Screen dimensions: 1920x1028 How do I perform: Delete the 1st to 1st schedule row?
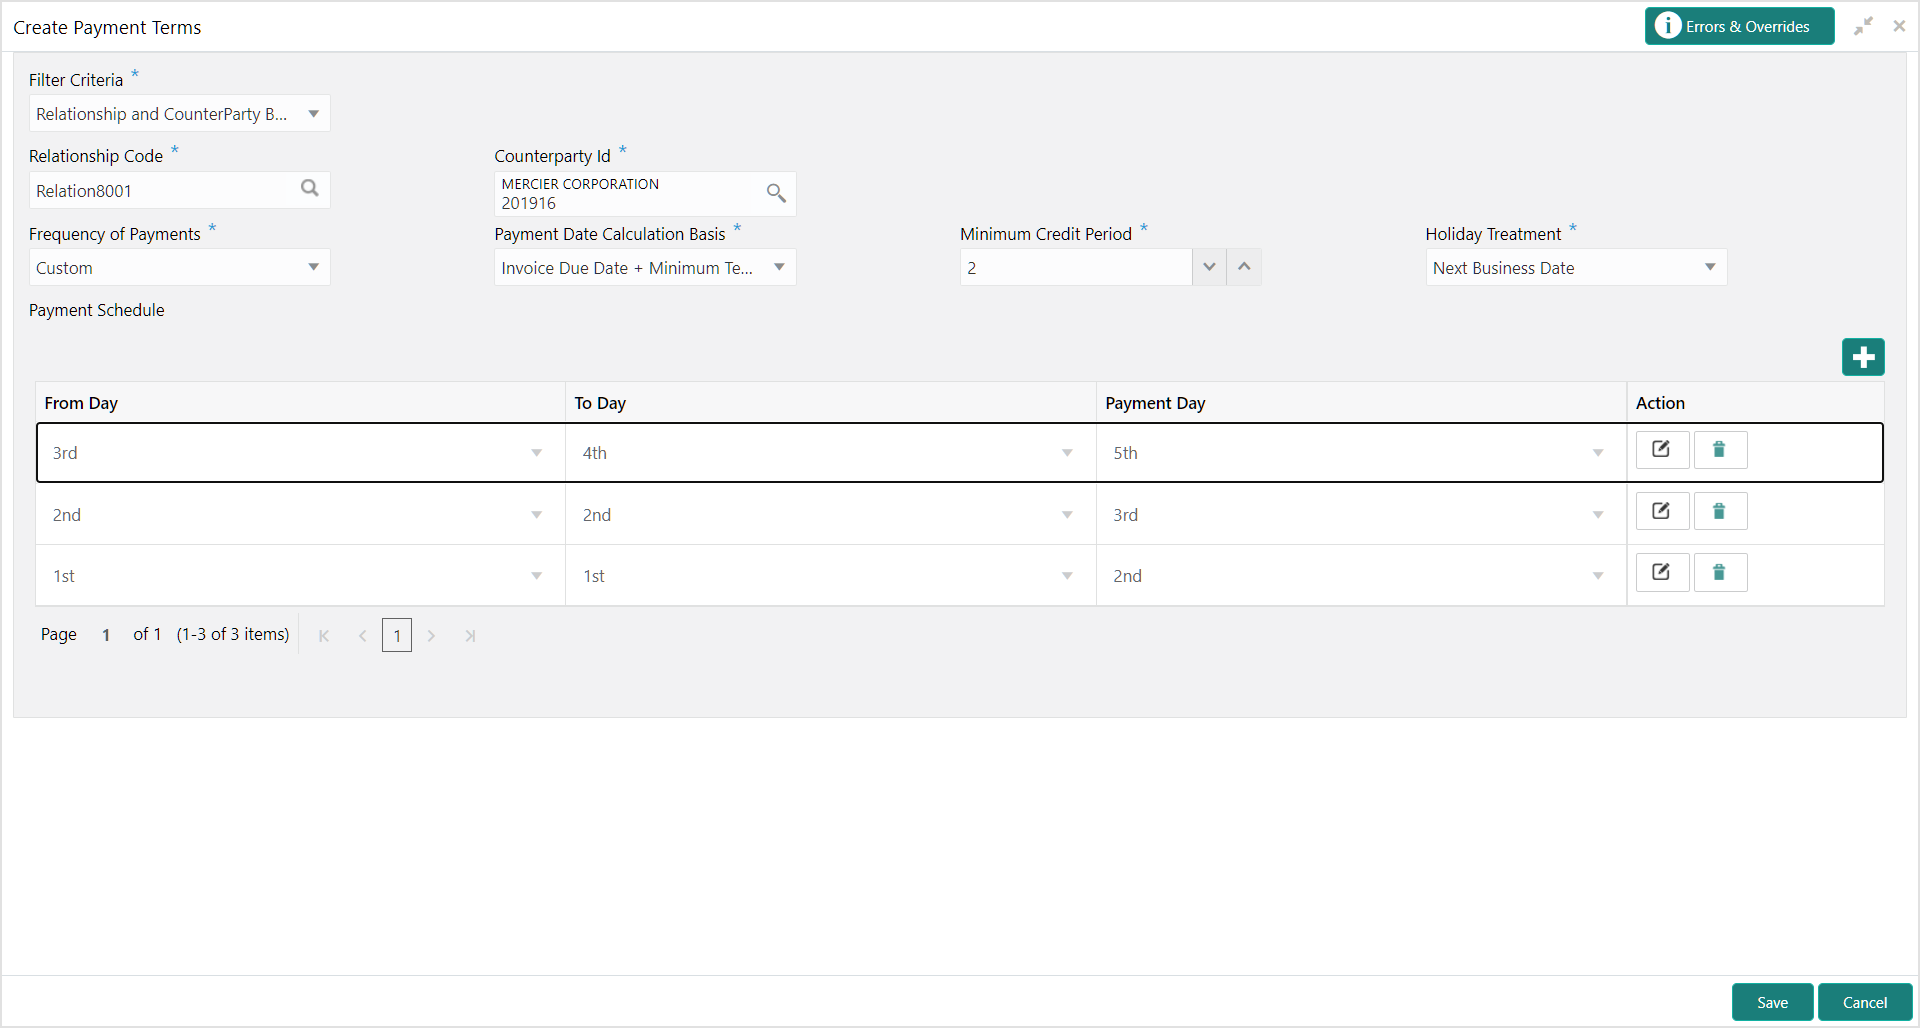tap(1720, 573)
